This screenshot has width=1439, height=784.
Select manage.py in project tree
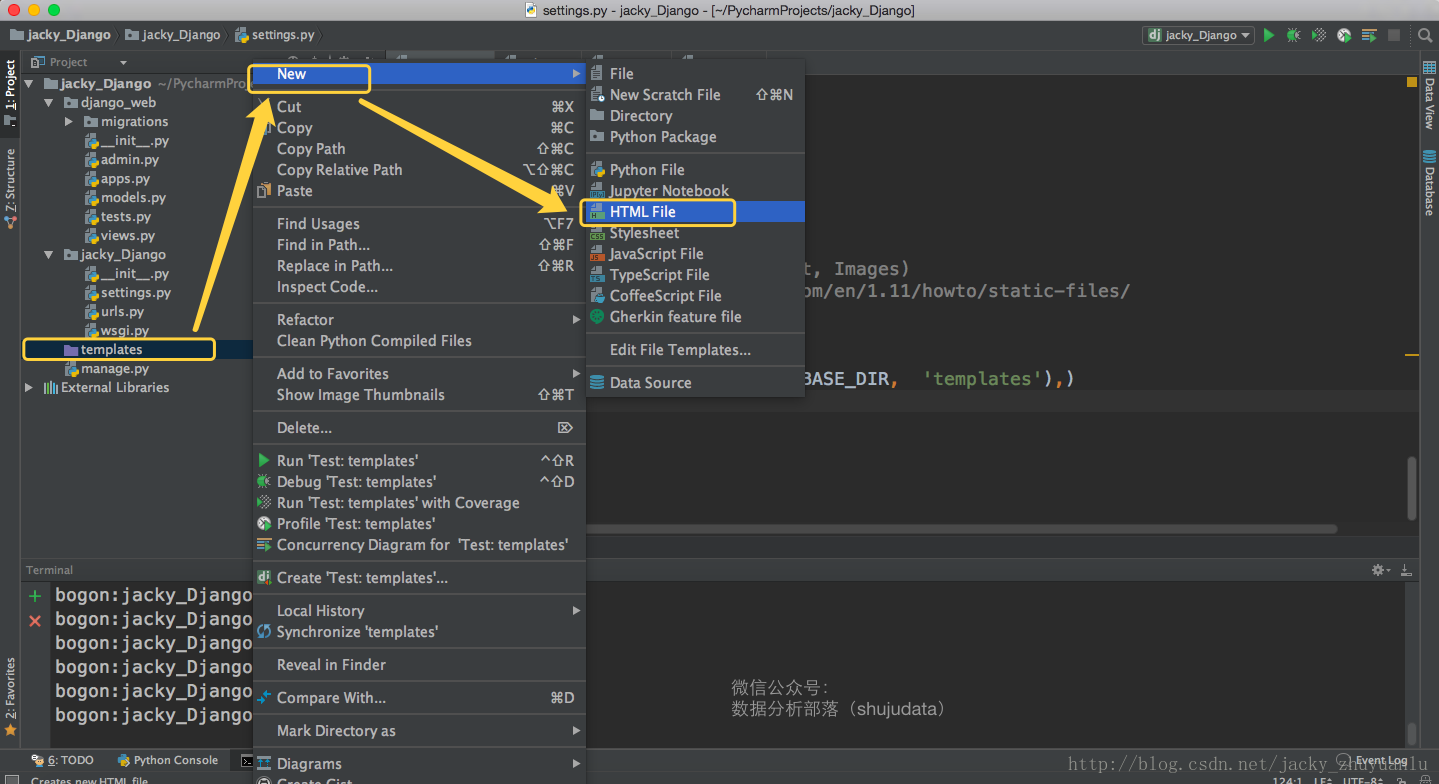pos(106,369)
